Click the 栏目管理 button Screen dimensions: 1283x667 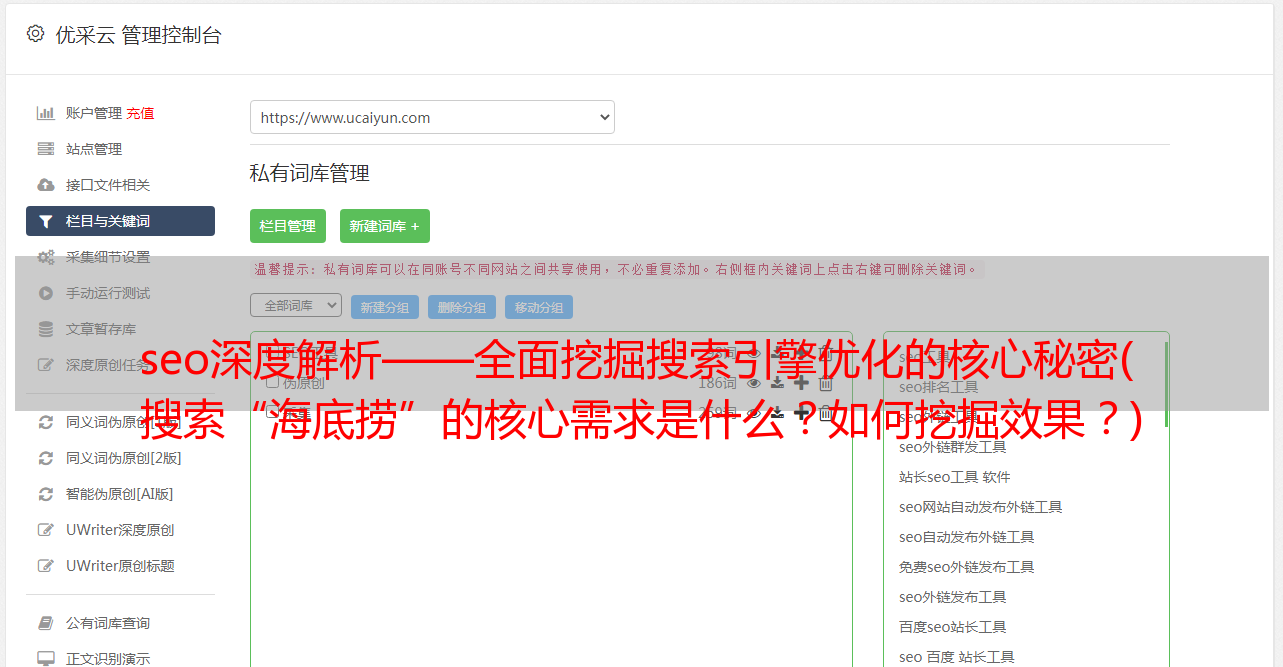[x=288, y=226]
